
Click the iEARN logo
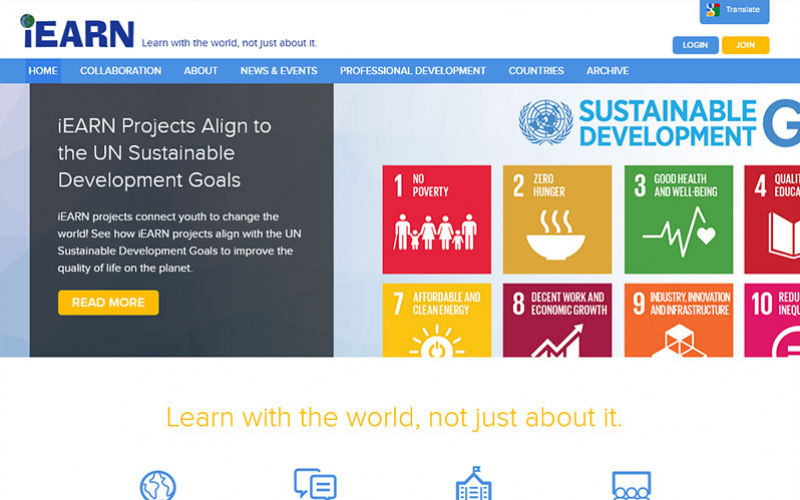77,31
